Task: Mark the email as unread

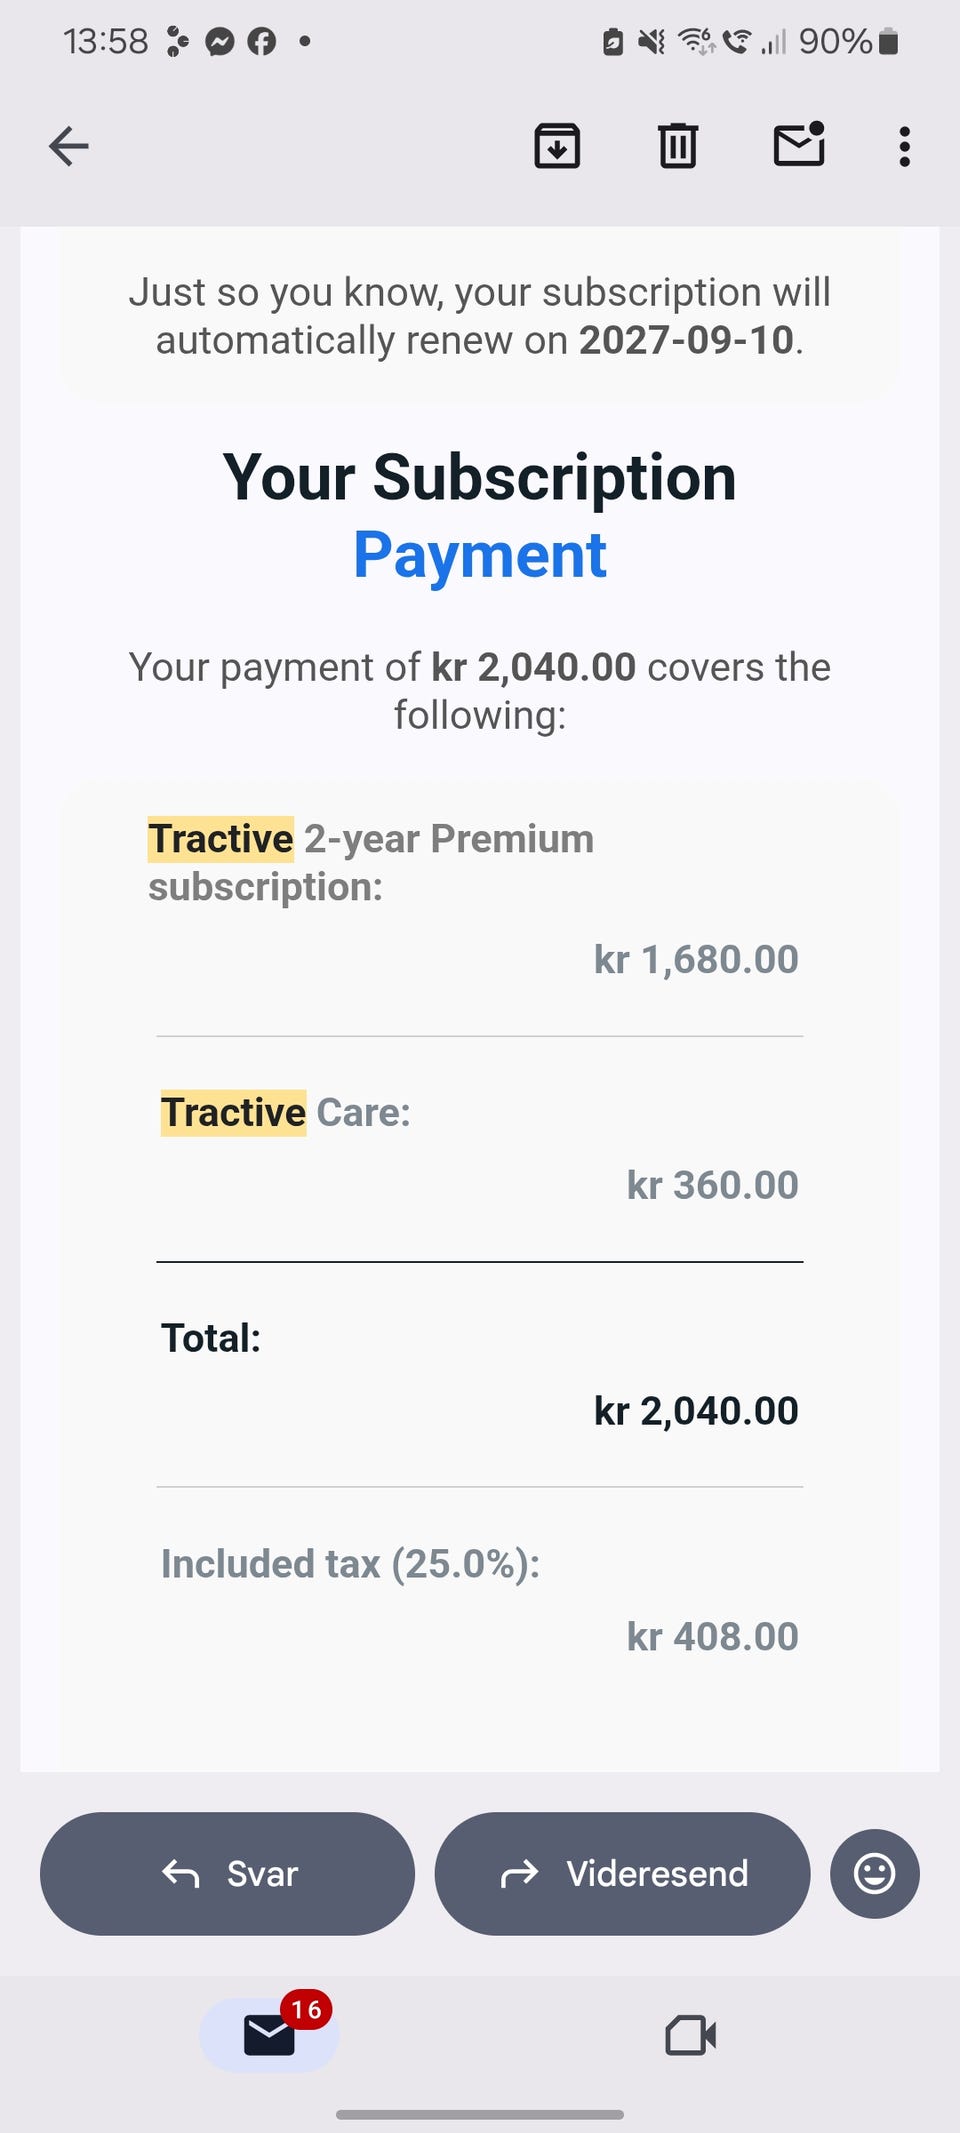Action: pyautogui.click(x=799, y=145)
